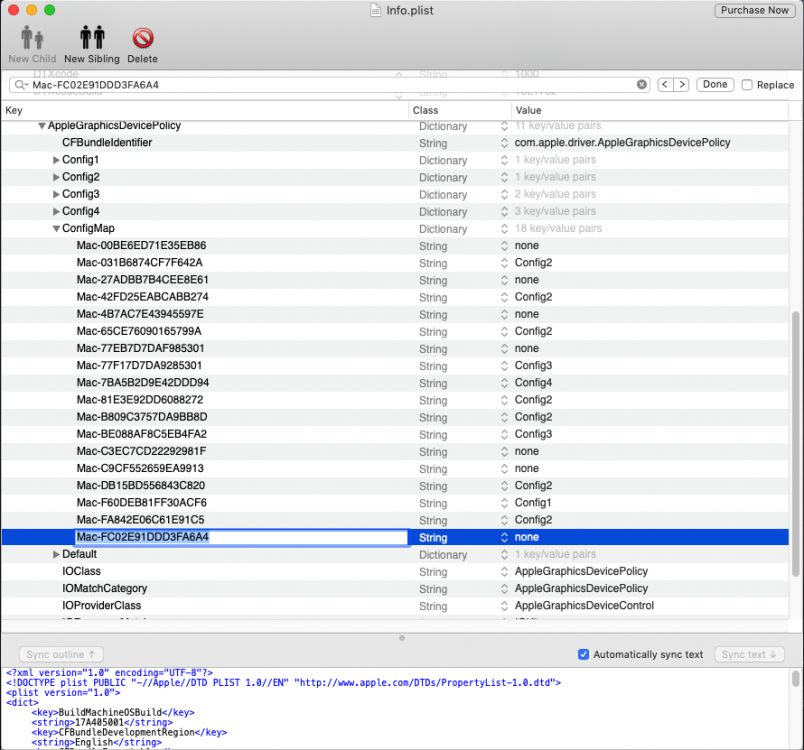
Task: Click the Value column header
Action: coord(650,110)
